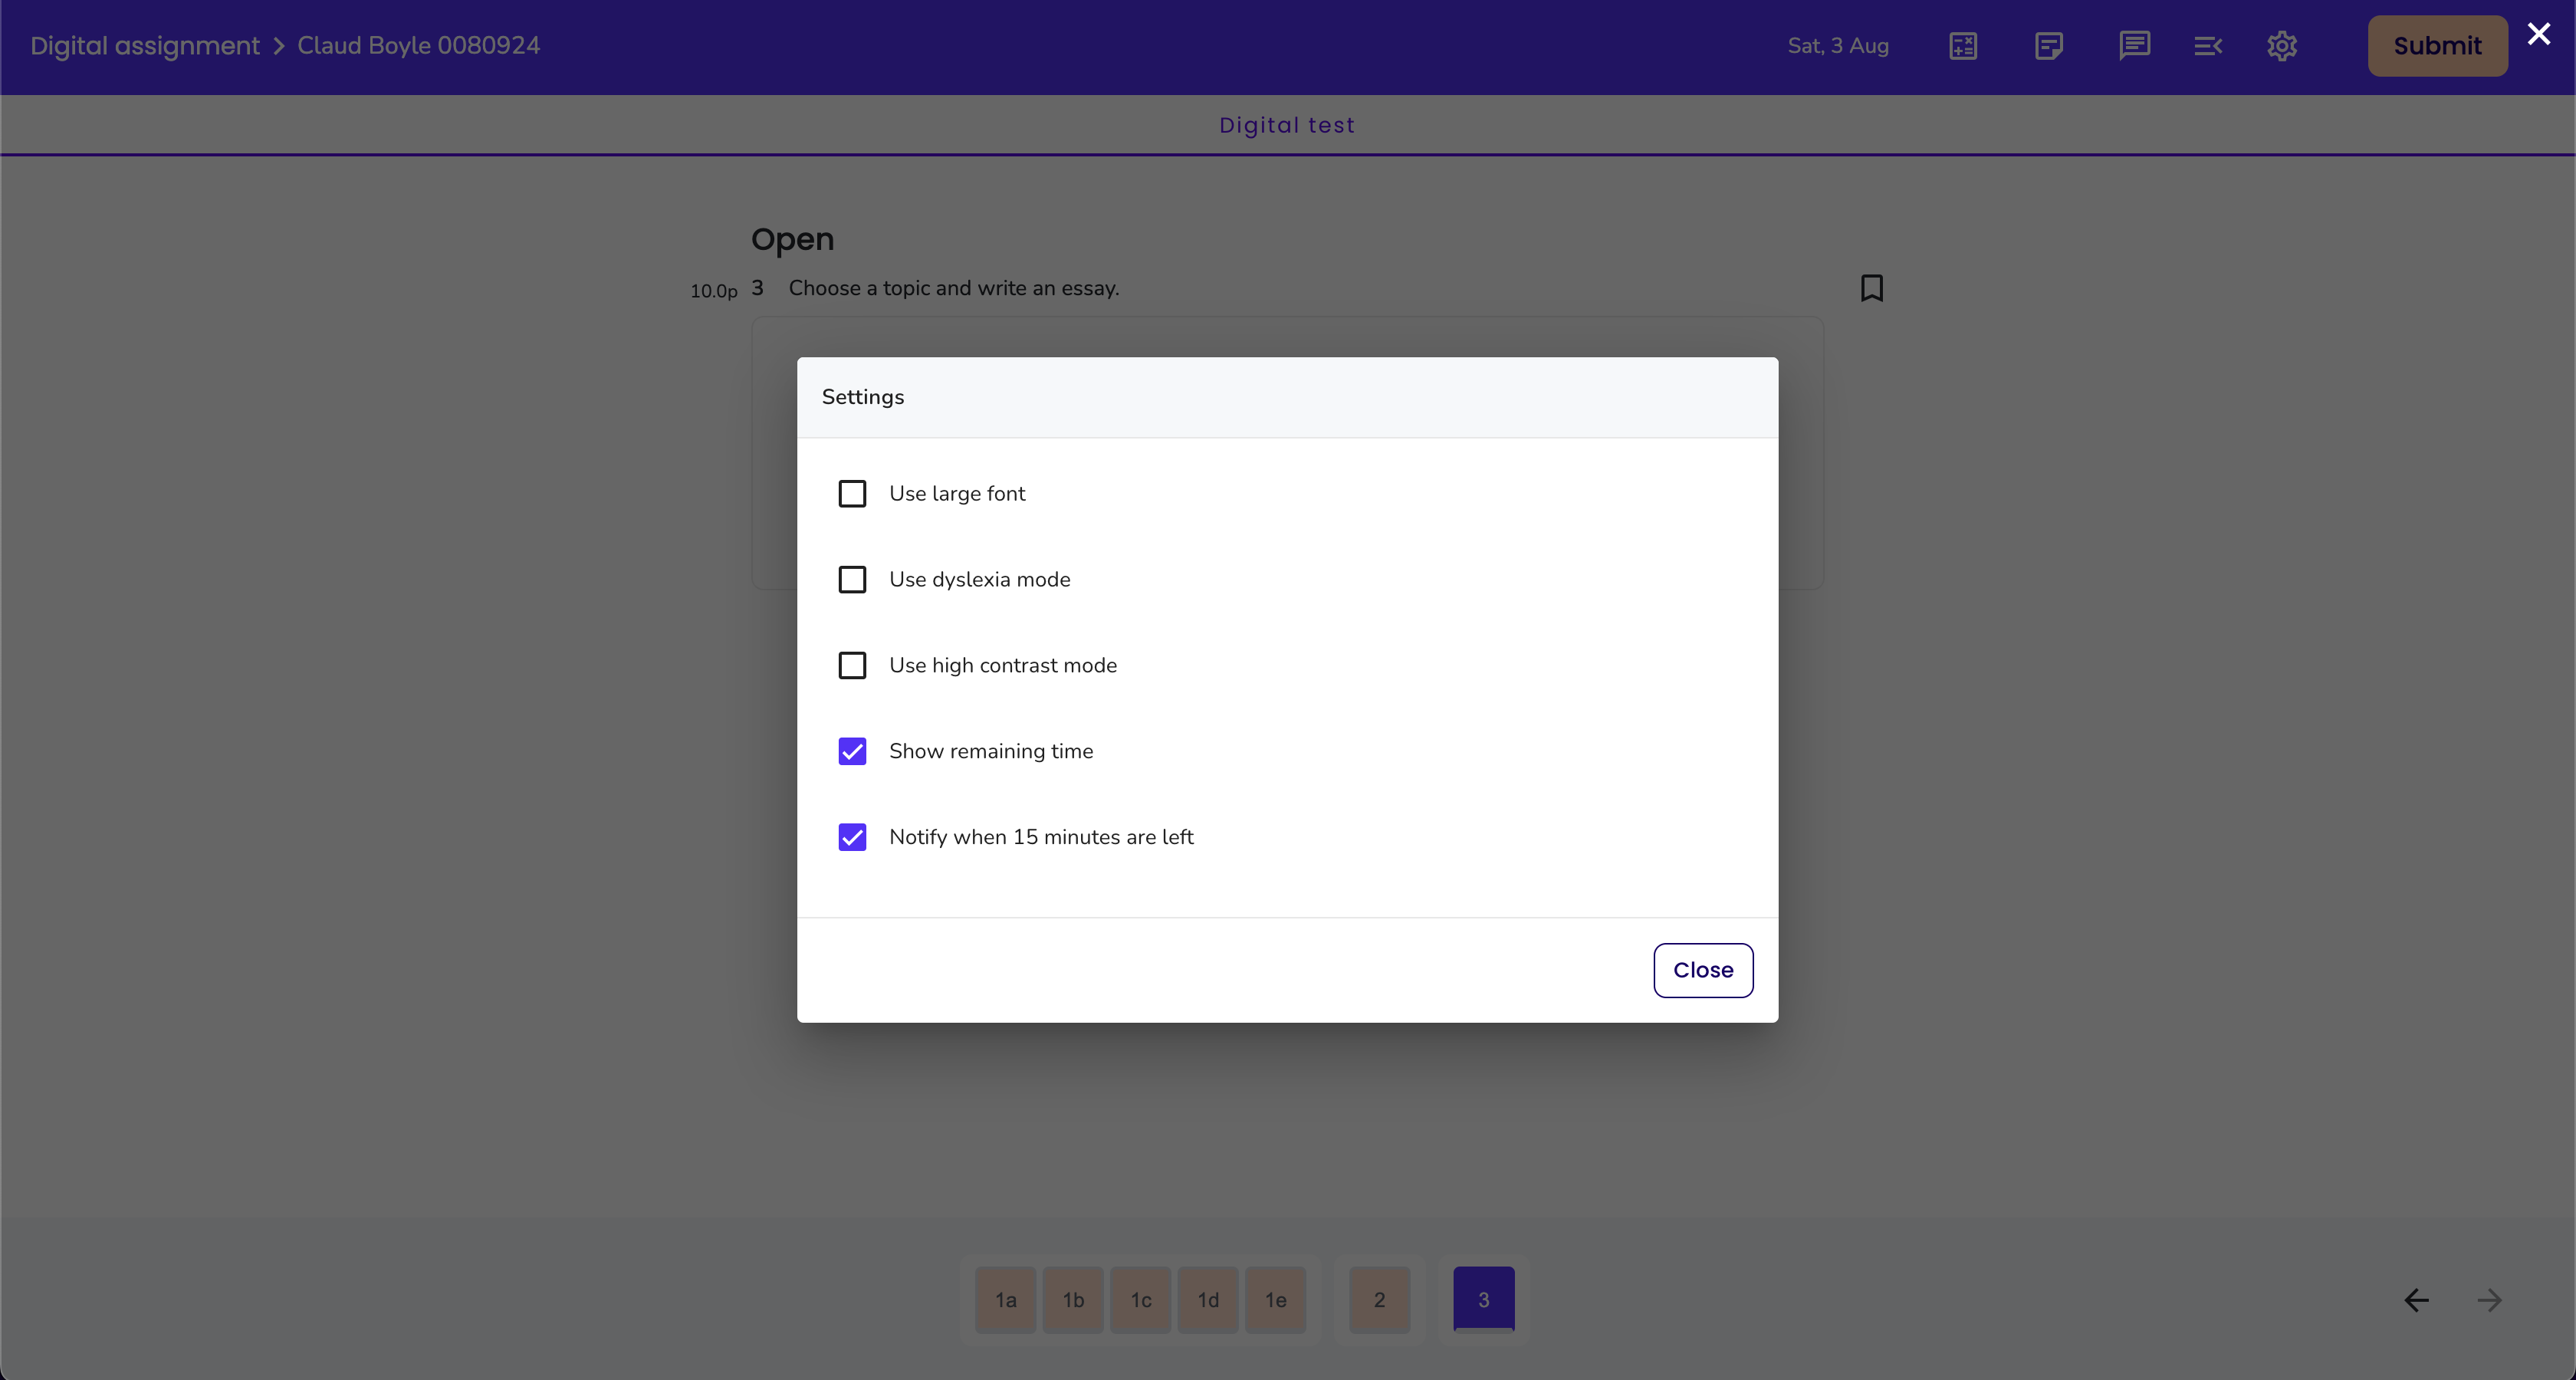Click Claud Boyle 0080924 breadcrumb
Screen dimensions: 2576x1380
click(x=419, y=46)
